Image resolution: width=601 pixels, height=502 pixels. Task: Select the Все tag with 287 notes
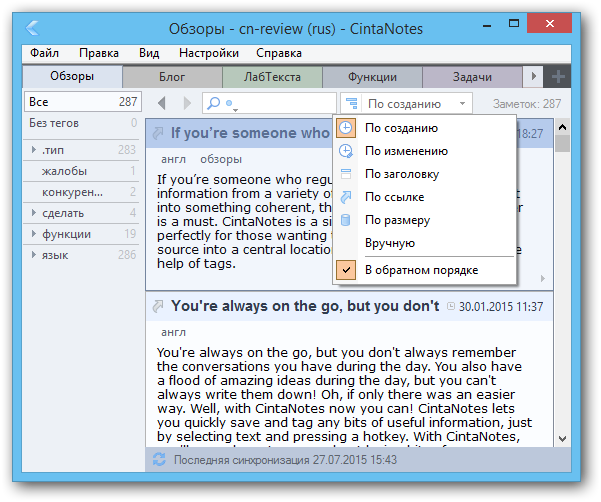point(83,102)
